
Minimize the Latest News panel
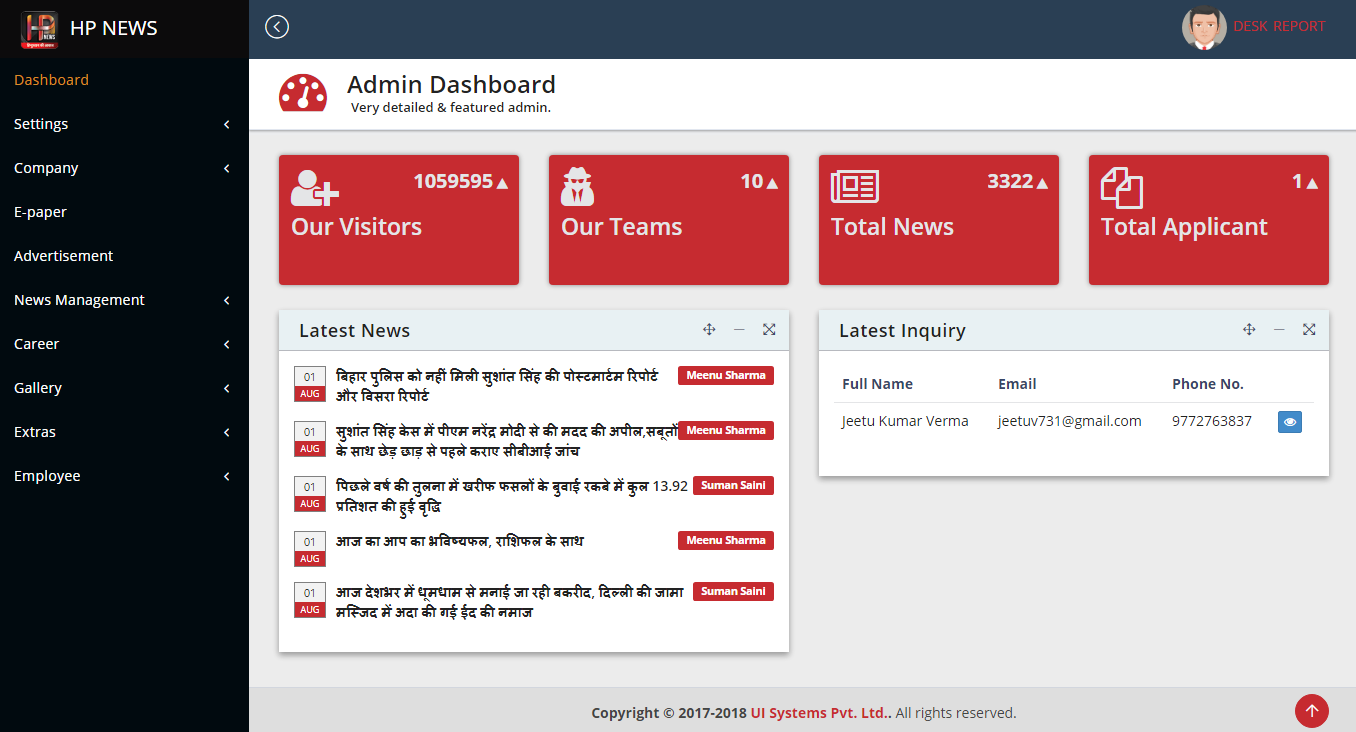pyautogui.click(x=739, y=330)
